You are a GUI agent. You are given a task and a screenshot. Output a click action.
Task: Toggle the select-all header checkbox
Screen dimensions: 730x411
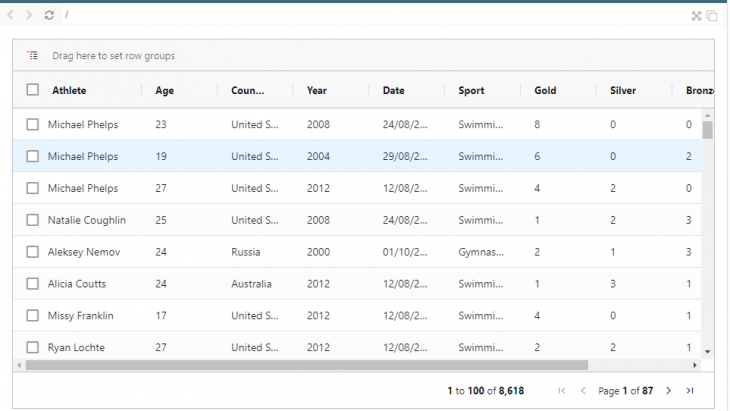(x=33, y=89)
